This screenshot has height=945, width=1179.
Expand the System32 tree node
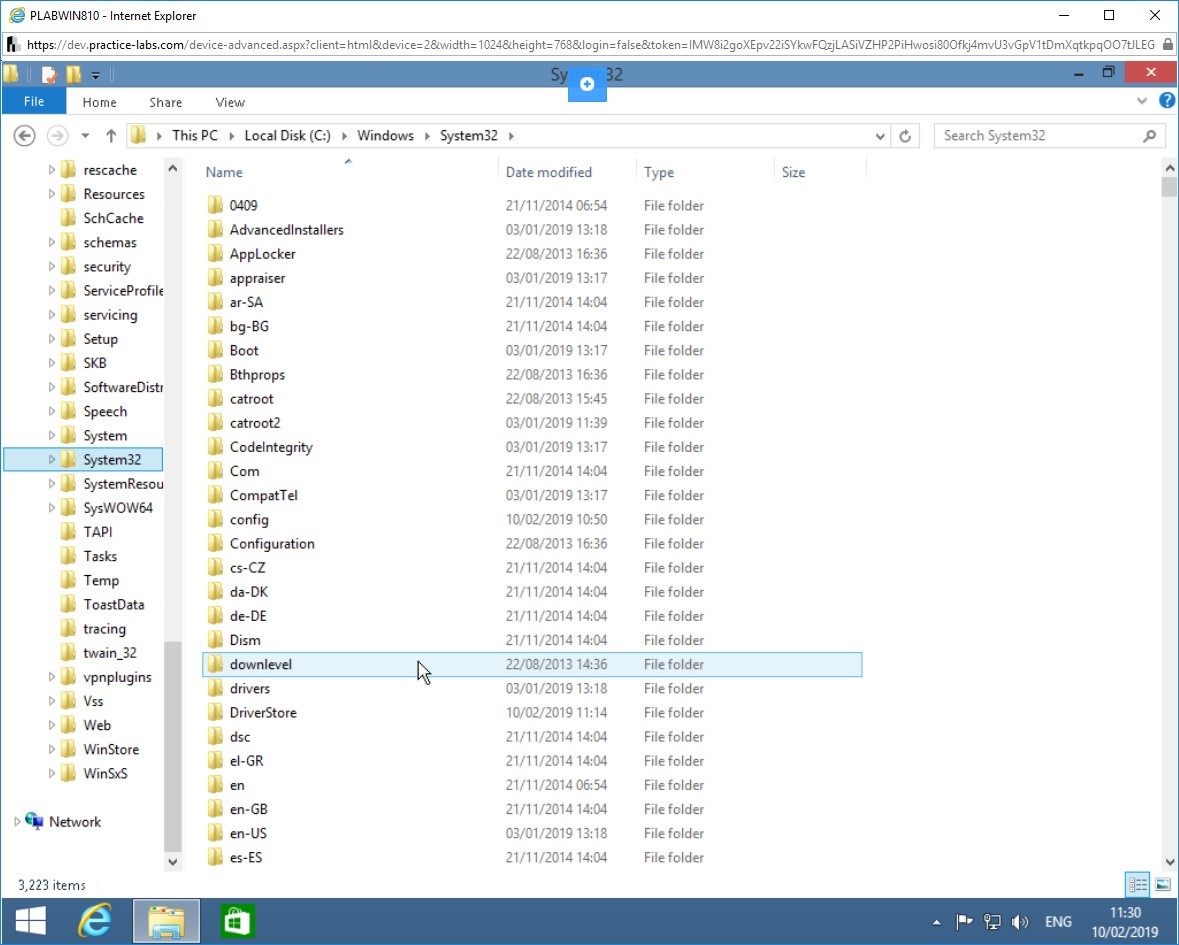pos(52,459)
